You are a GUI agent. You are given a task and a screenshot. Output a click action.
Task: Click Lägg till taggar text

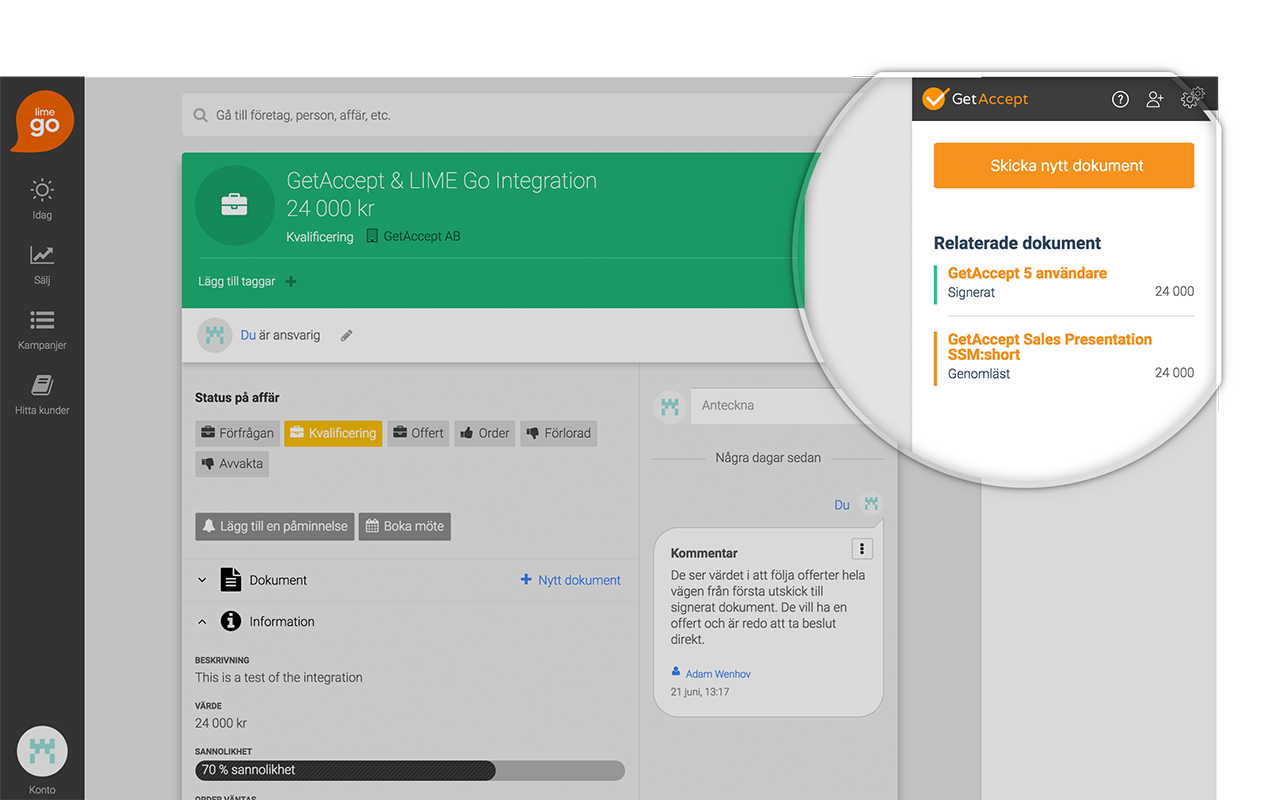pyautogui.click(x=236, y=282)
